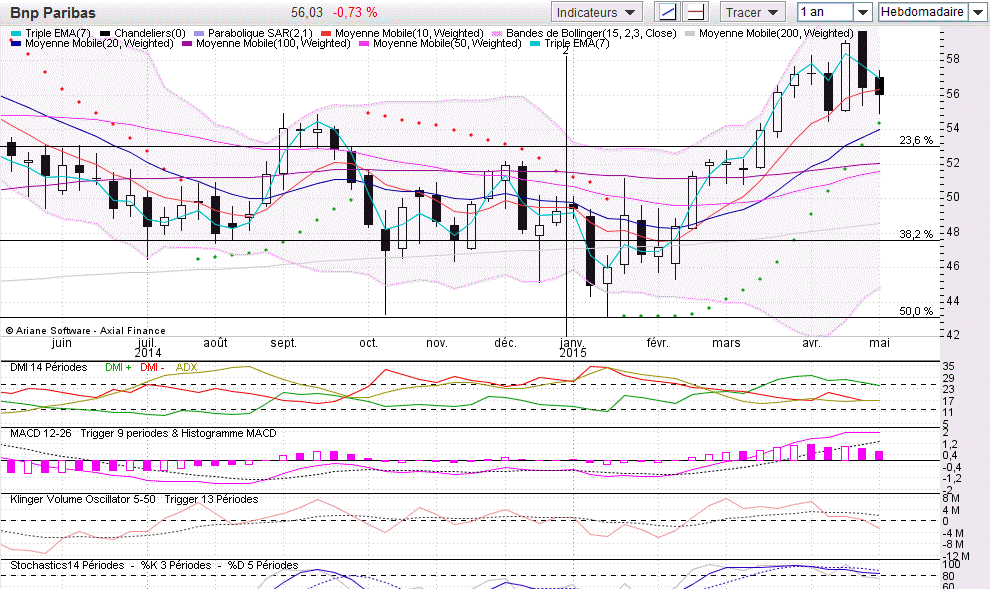Click the Moyenne Mobile(50, Weighted) legend label
This screenshot has height=589, width=990.
(447, 43)
